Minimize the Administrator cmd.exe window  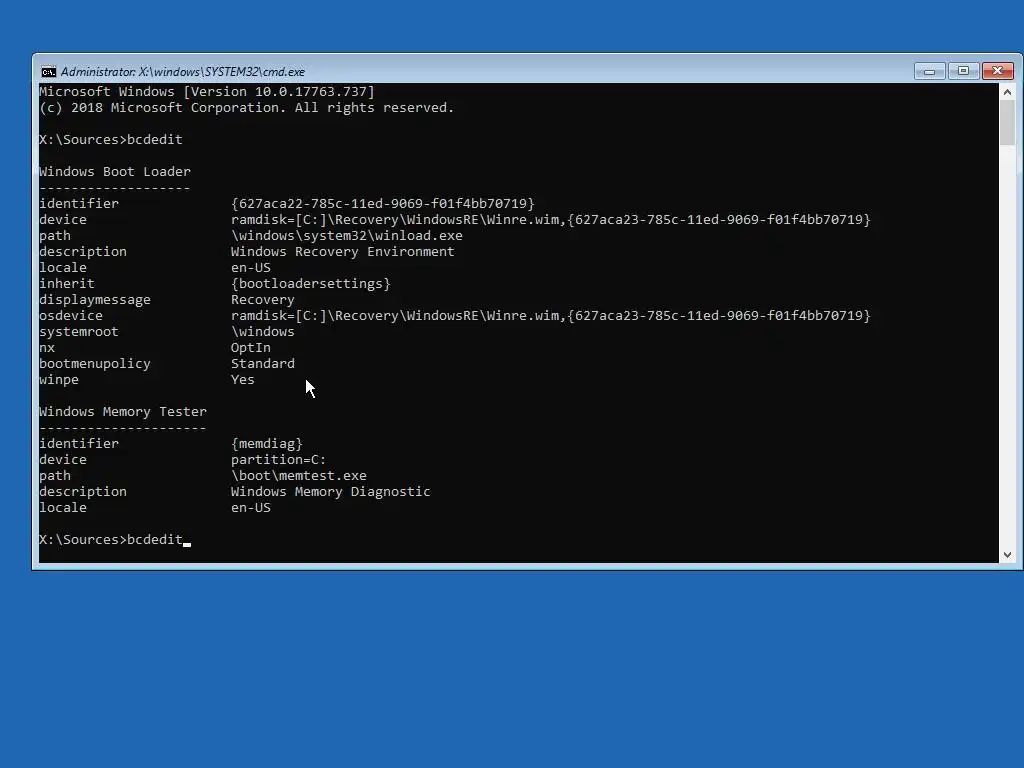click(929, 71)
